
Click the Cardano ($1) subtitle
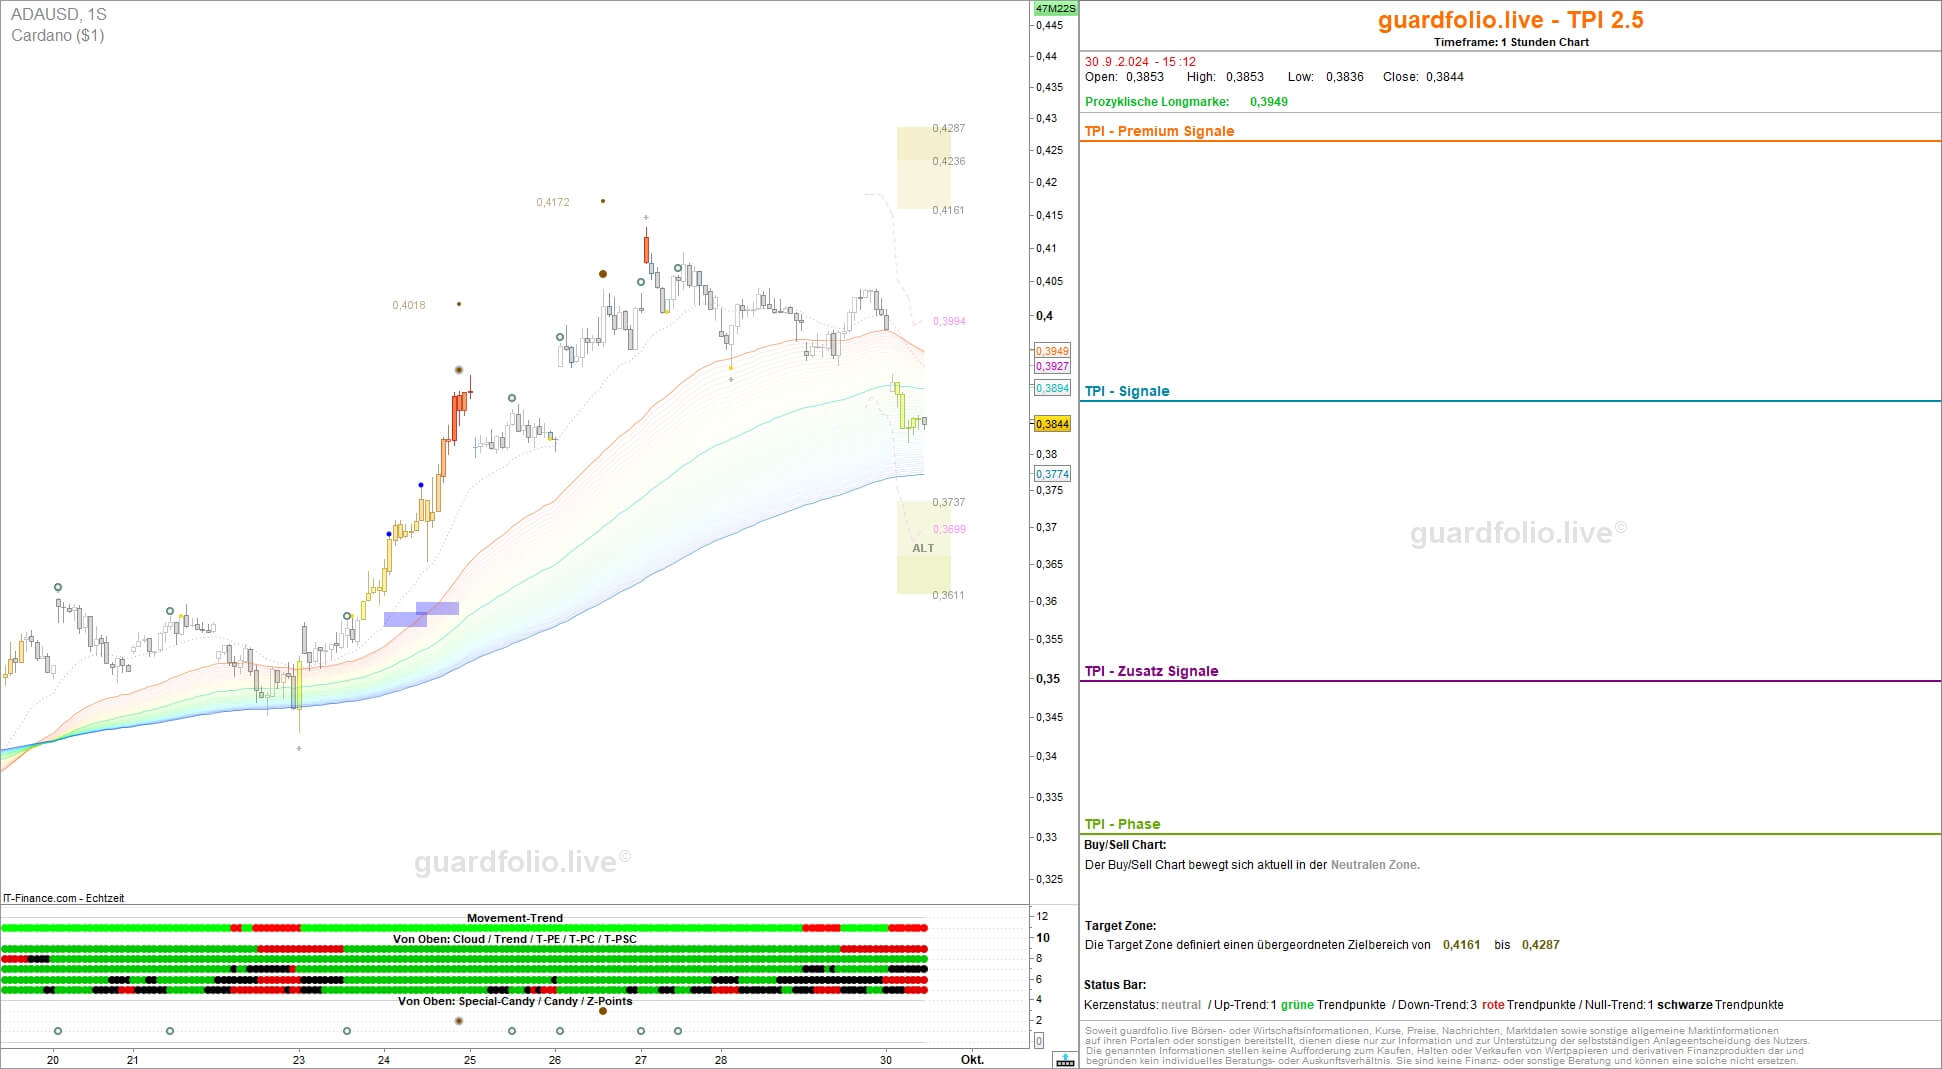(58, 35)
